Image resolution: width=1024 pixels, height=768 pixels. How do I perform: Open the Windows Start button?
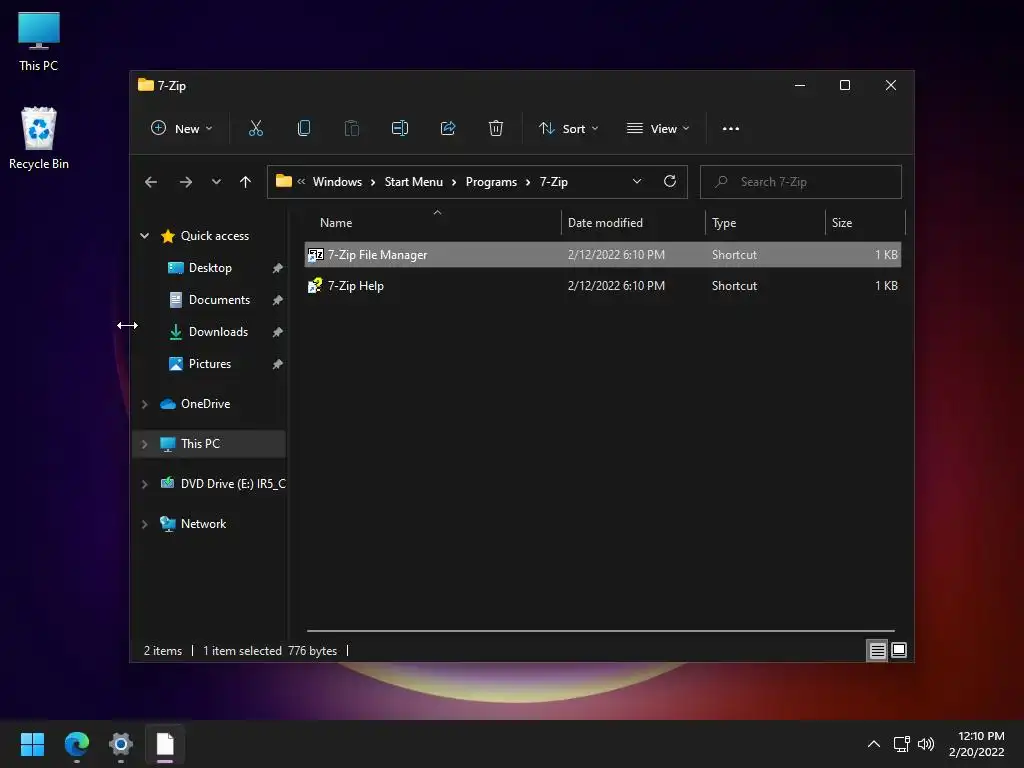tap(32, 744)
